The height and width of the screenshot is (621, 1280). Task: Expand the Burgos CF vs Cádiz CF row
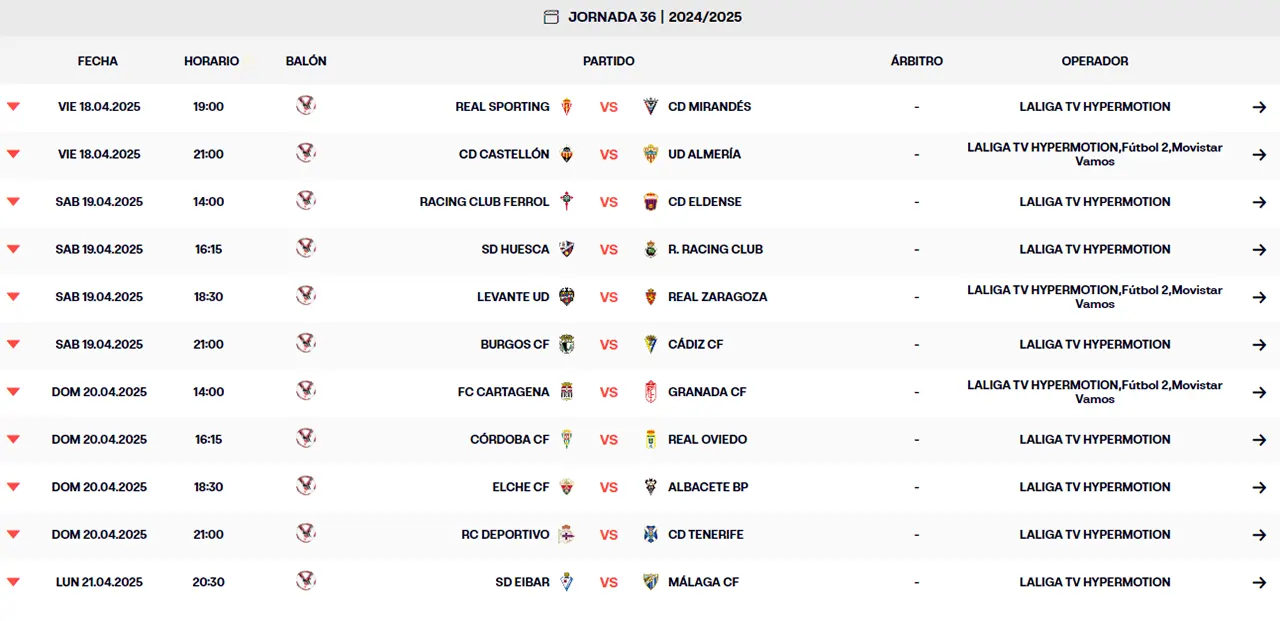click(13, 344)
